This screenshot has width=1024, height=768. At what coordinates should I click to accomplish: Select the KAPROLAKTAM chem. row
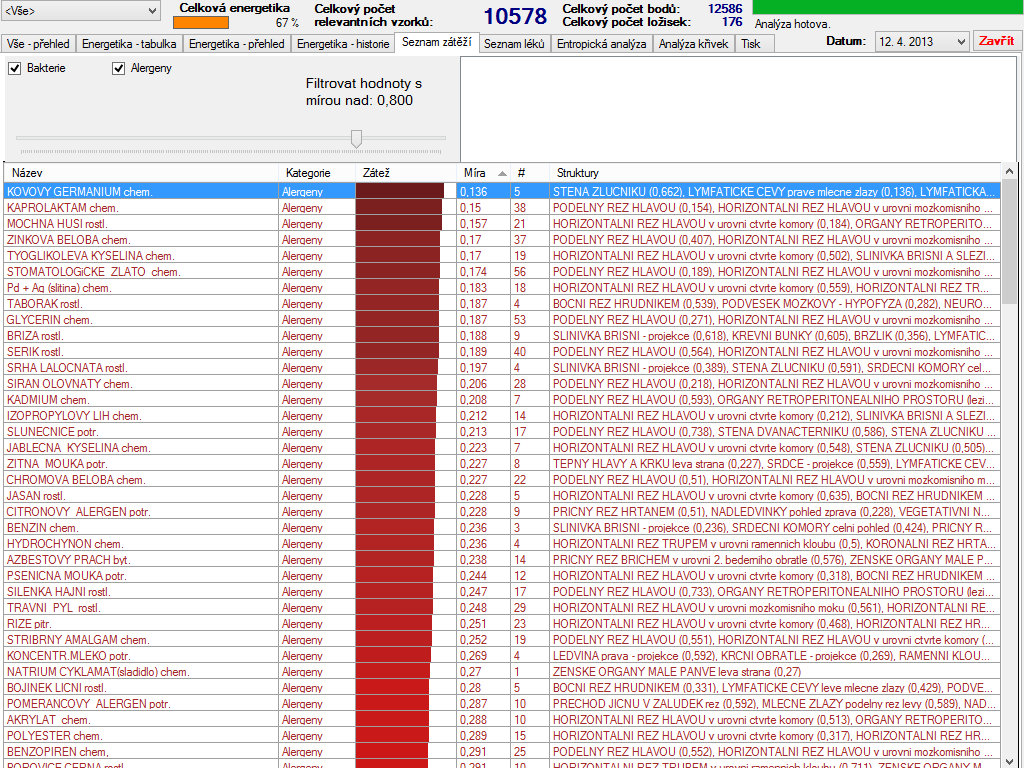(502, 208)
